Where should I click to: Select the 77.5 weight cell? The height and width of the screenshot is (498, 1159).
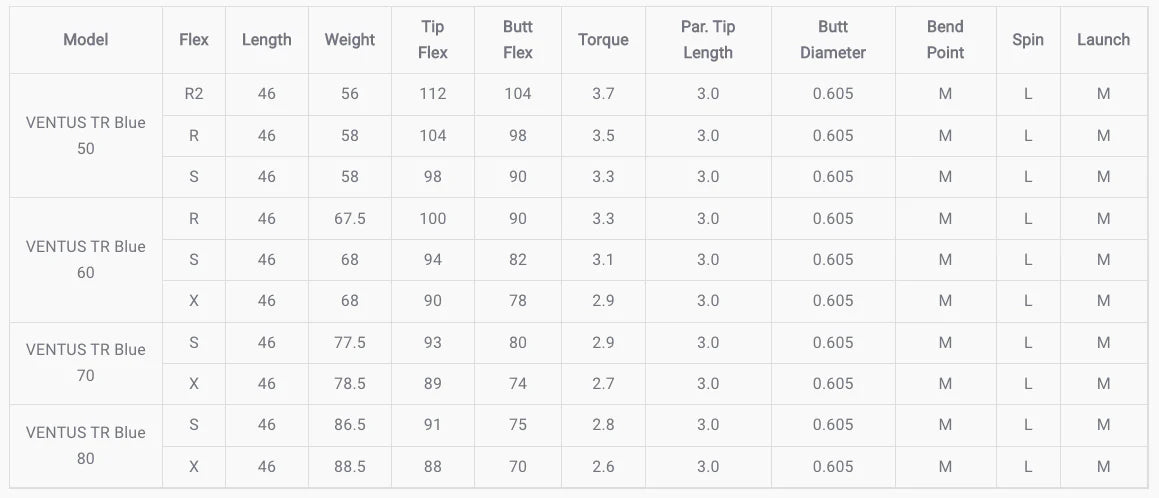pyautogui.click(x=349, y=342)
